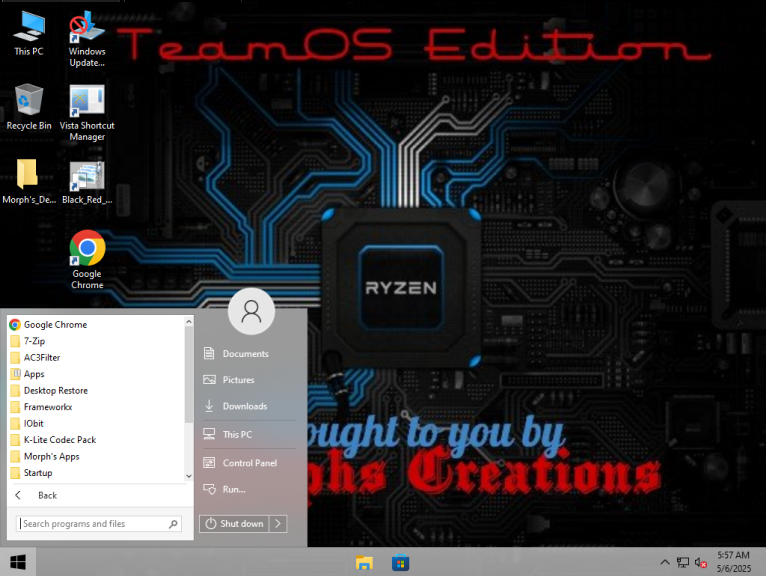This screenshot has width=766, height=576.
Task: Open Documents from the start menu
Action: (x=249, y=354)
